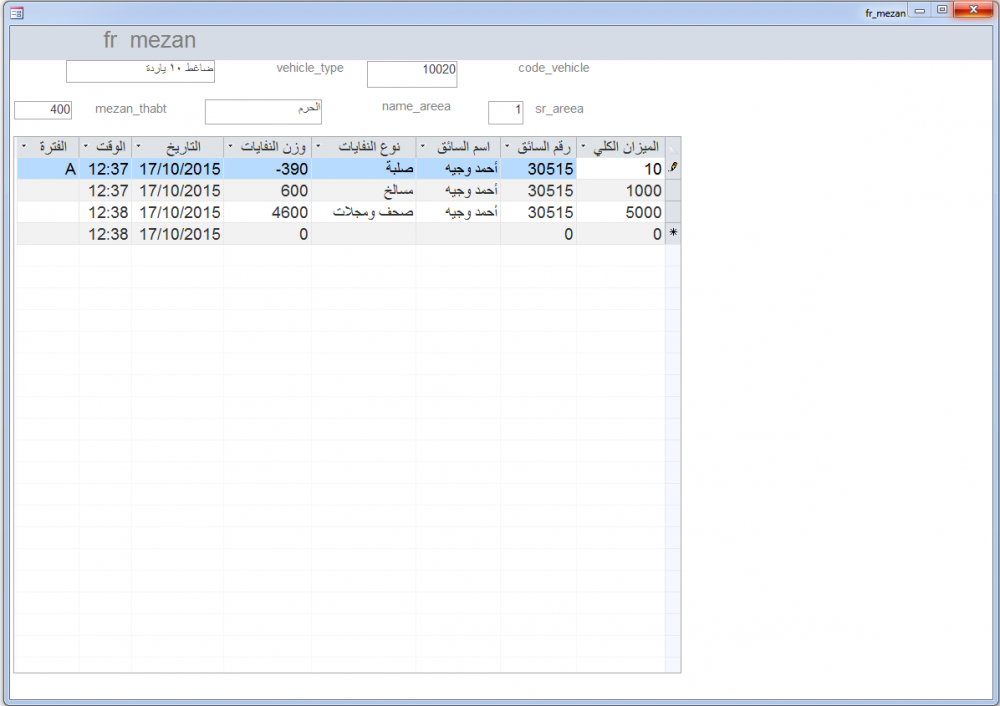Restore the fr_mezan form window

(941, 10)
